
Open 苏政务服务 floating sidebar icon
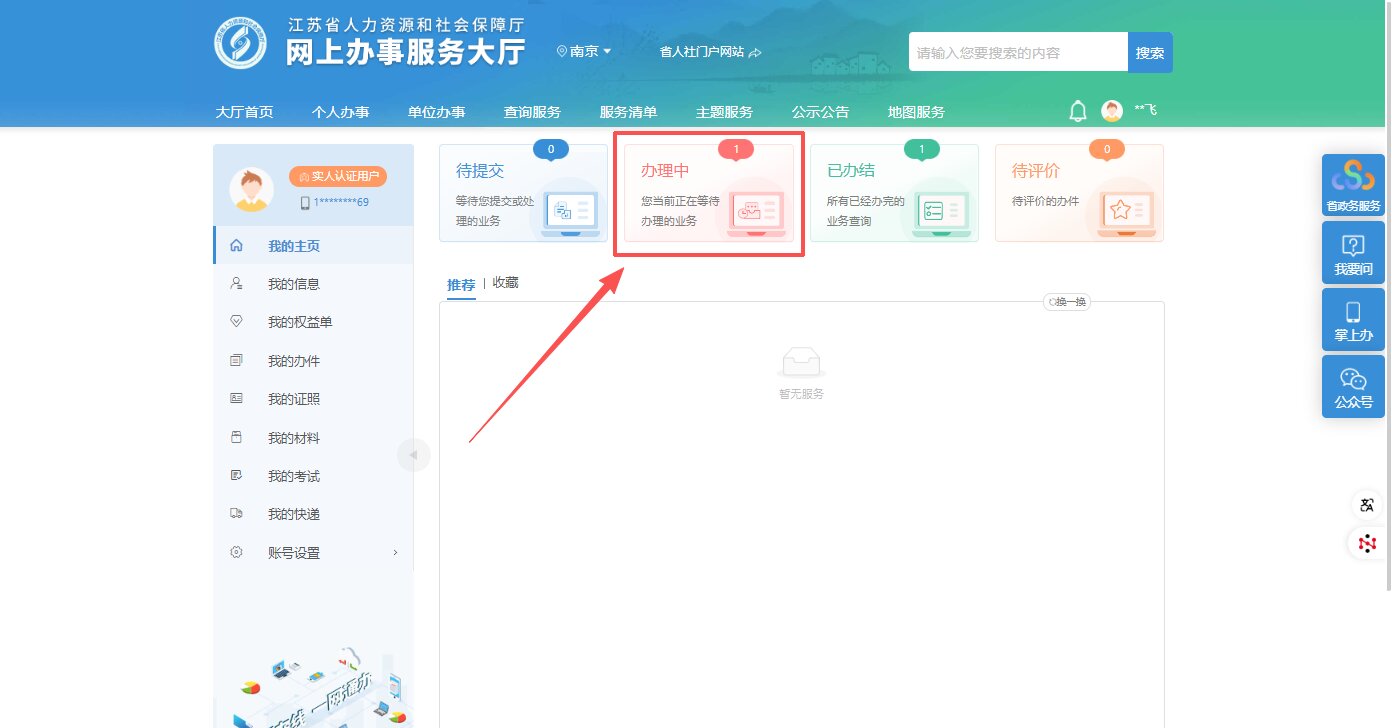pyautogui.click(x=1353, y=185)
